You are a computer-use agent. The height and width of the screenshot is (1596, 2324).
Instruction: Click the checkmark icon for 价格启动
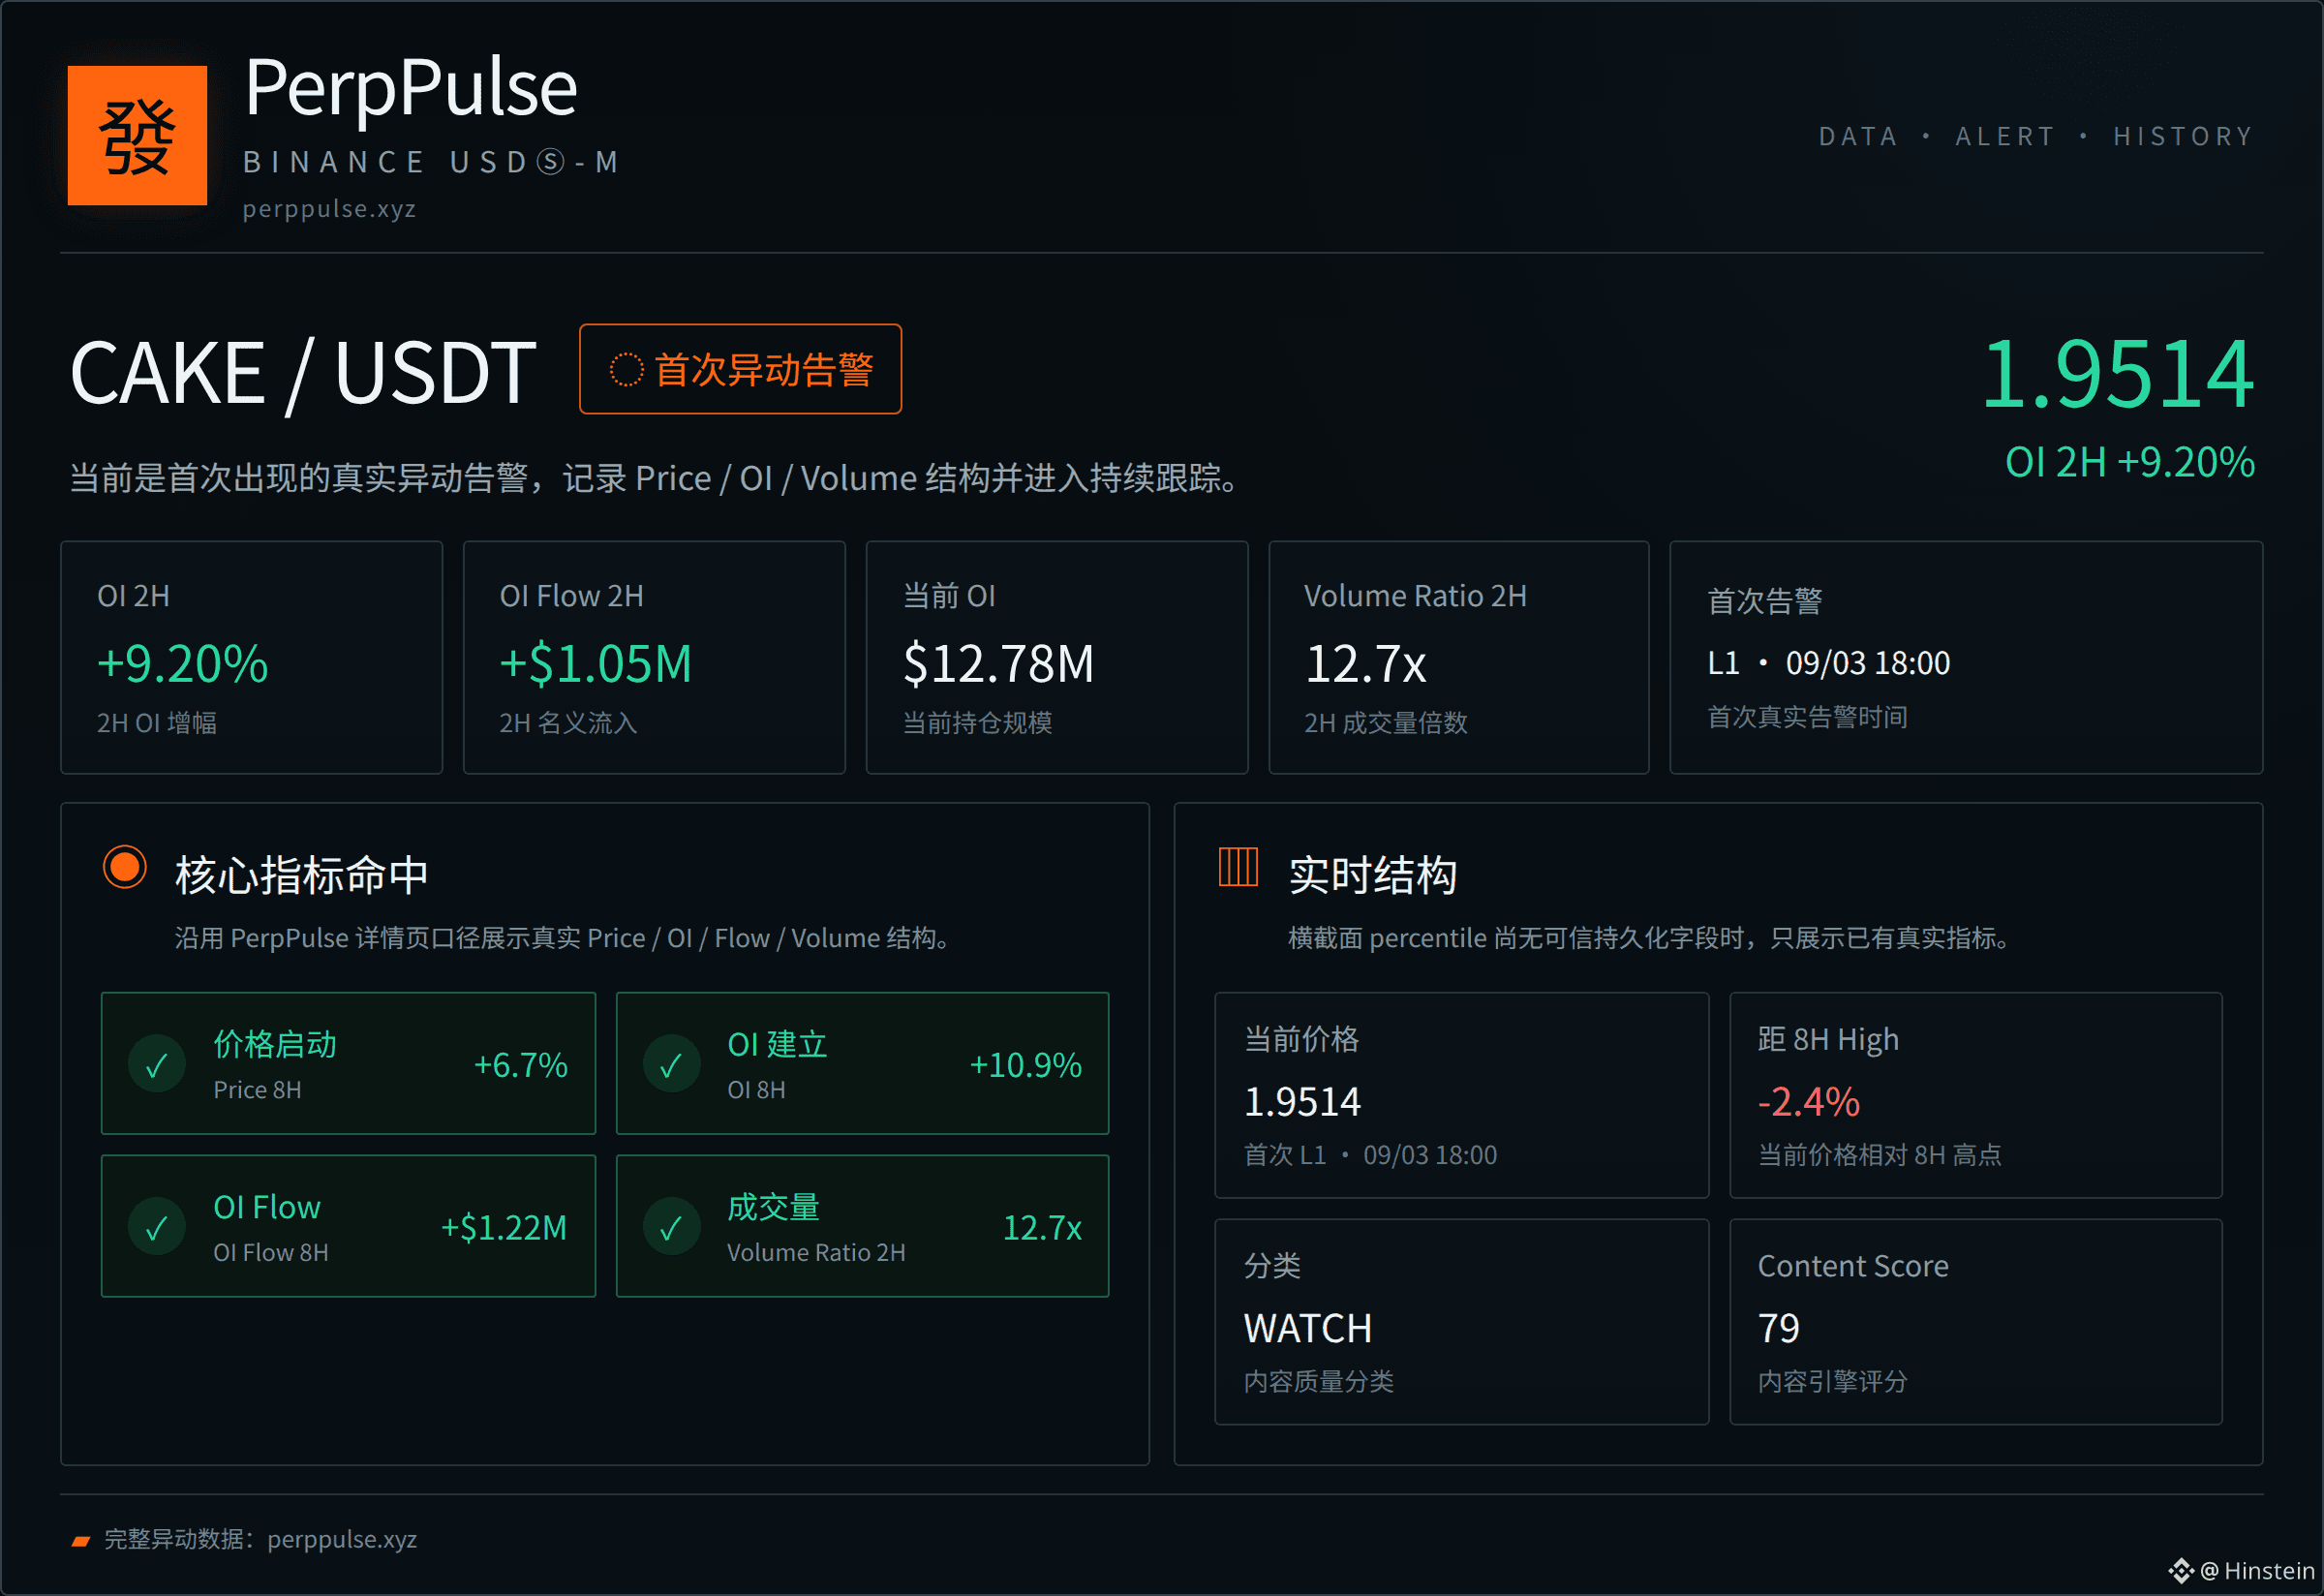point(157,1064)
